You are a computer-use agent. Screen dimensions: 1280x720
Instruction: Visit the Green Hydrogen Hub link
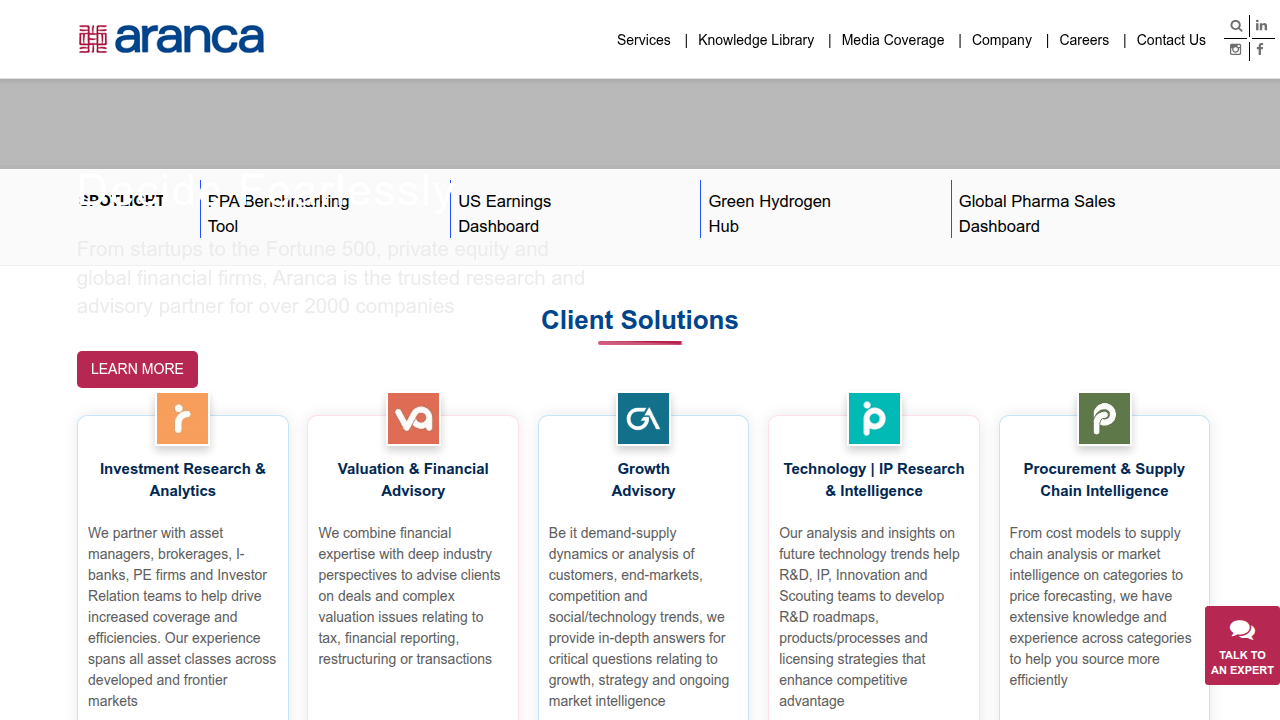tap(770, 214)
